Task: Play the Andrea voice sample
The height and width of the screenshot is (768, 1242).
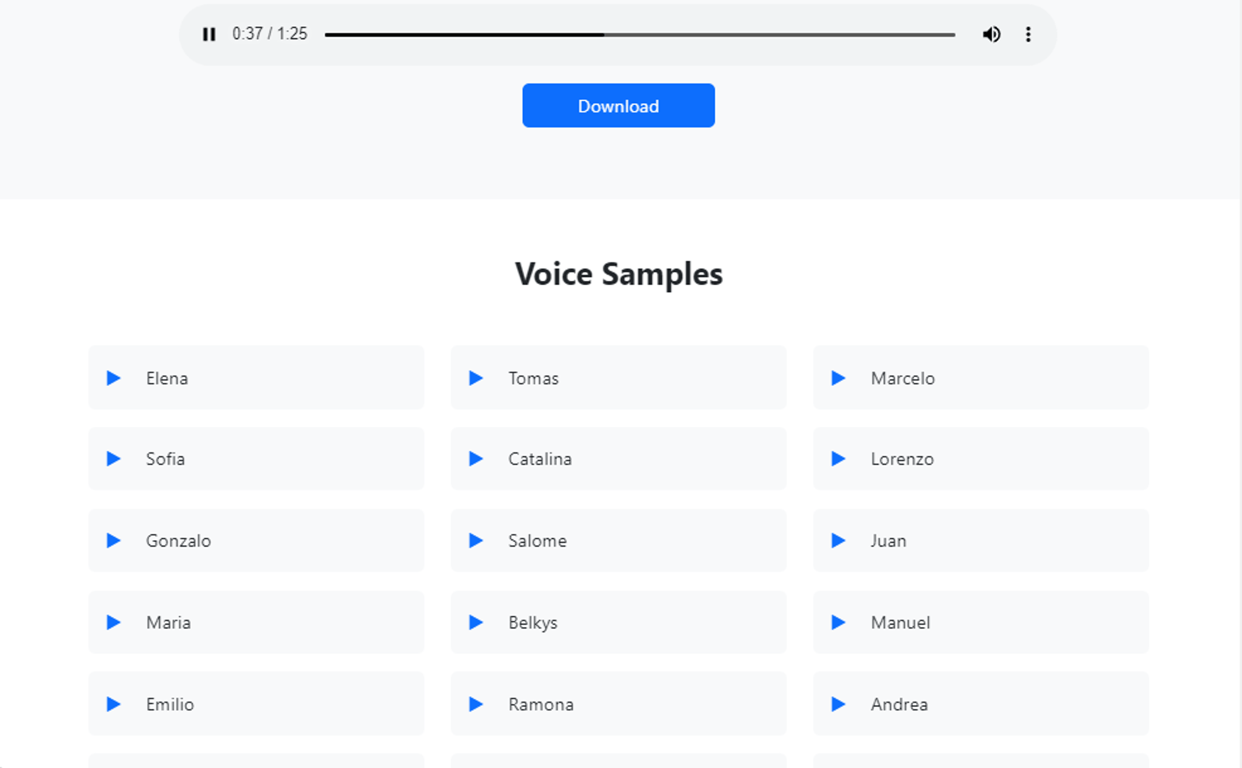Action: tap(838, 704)
